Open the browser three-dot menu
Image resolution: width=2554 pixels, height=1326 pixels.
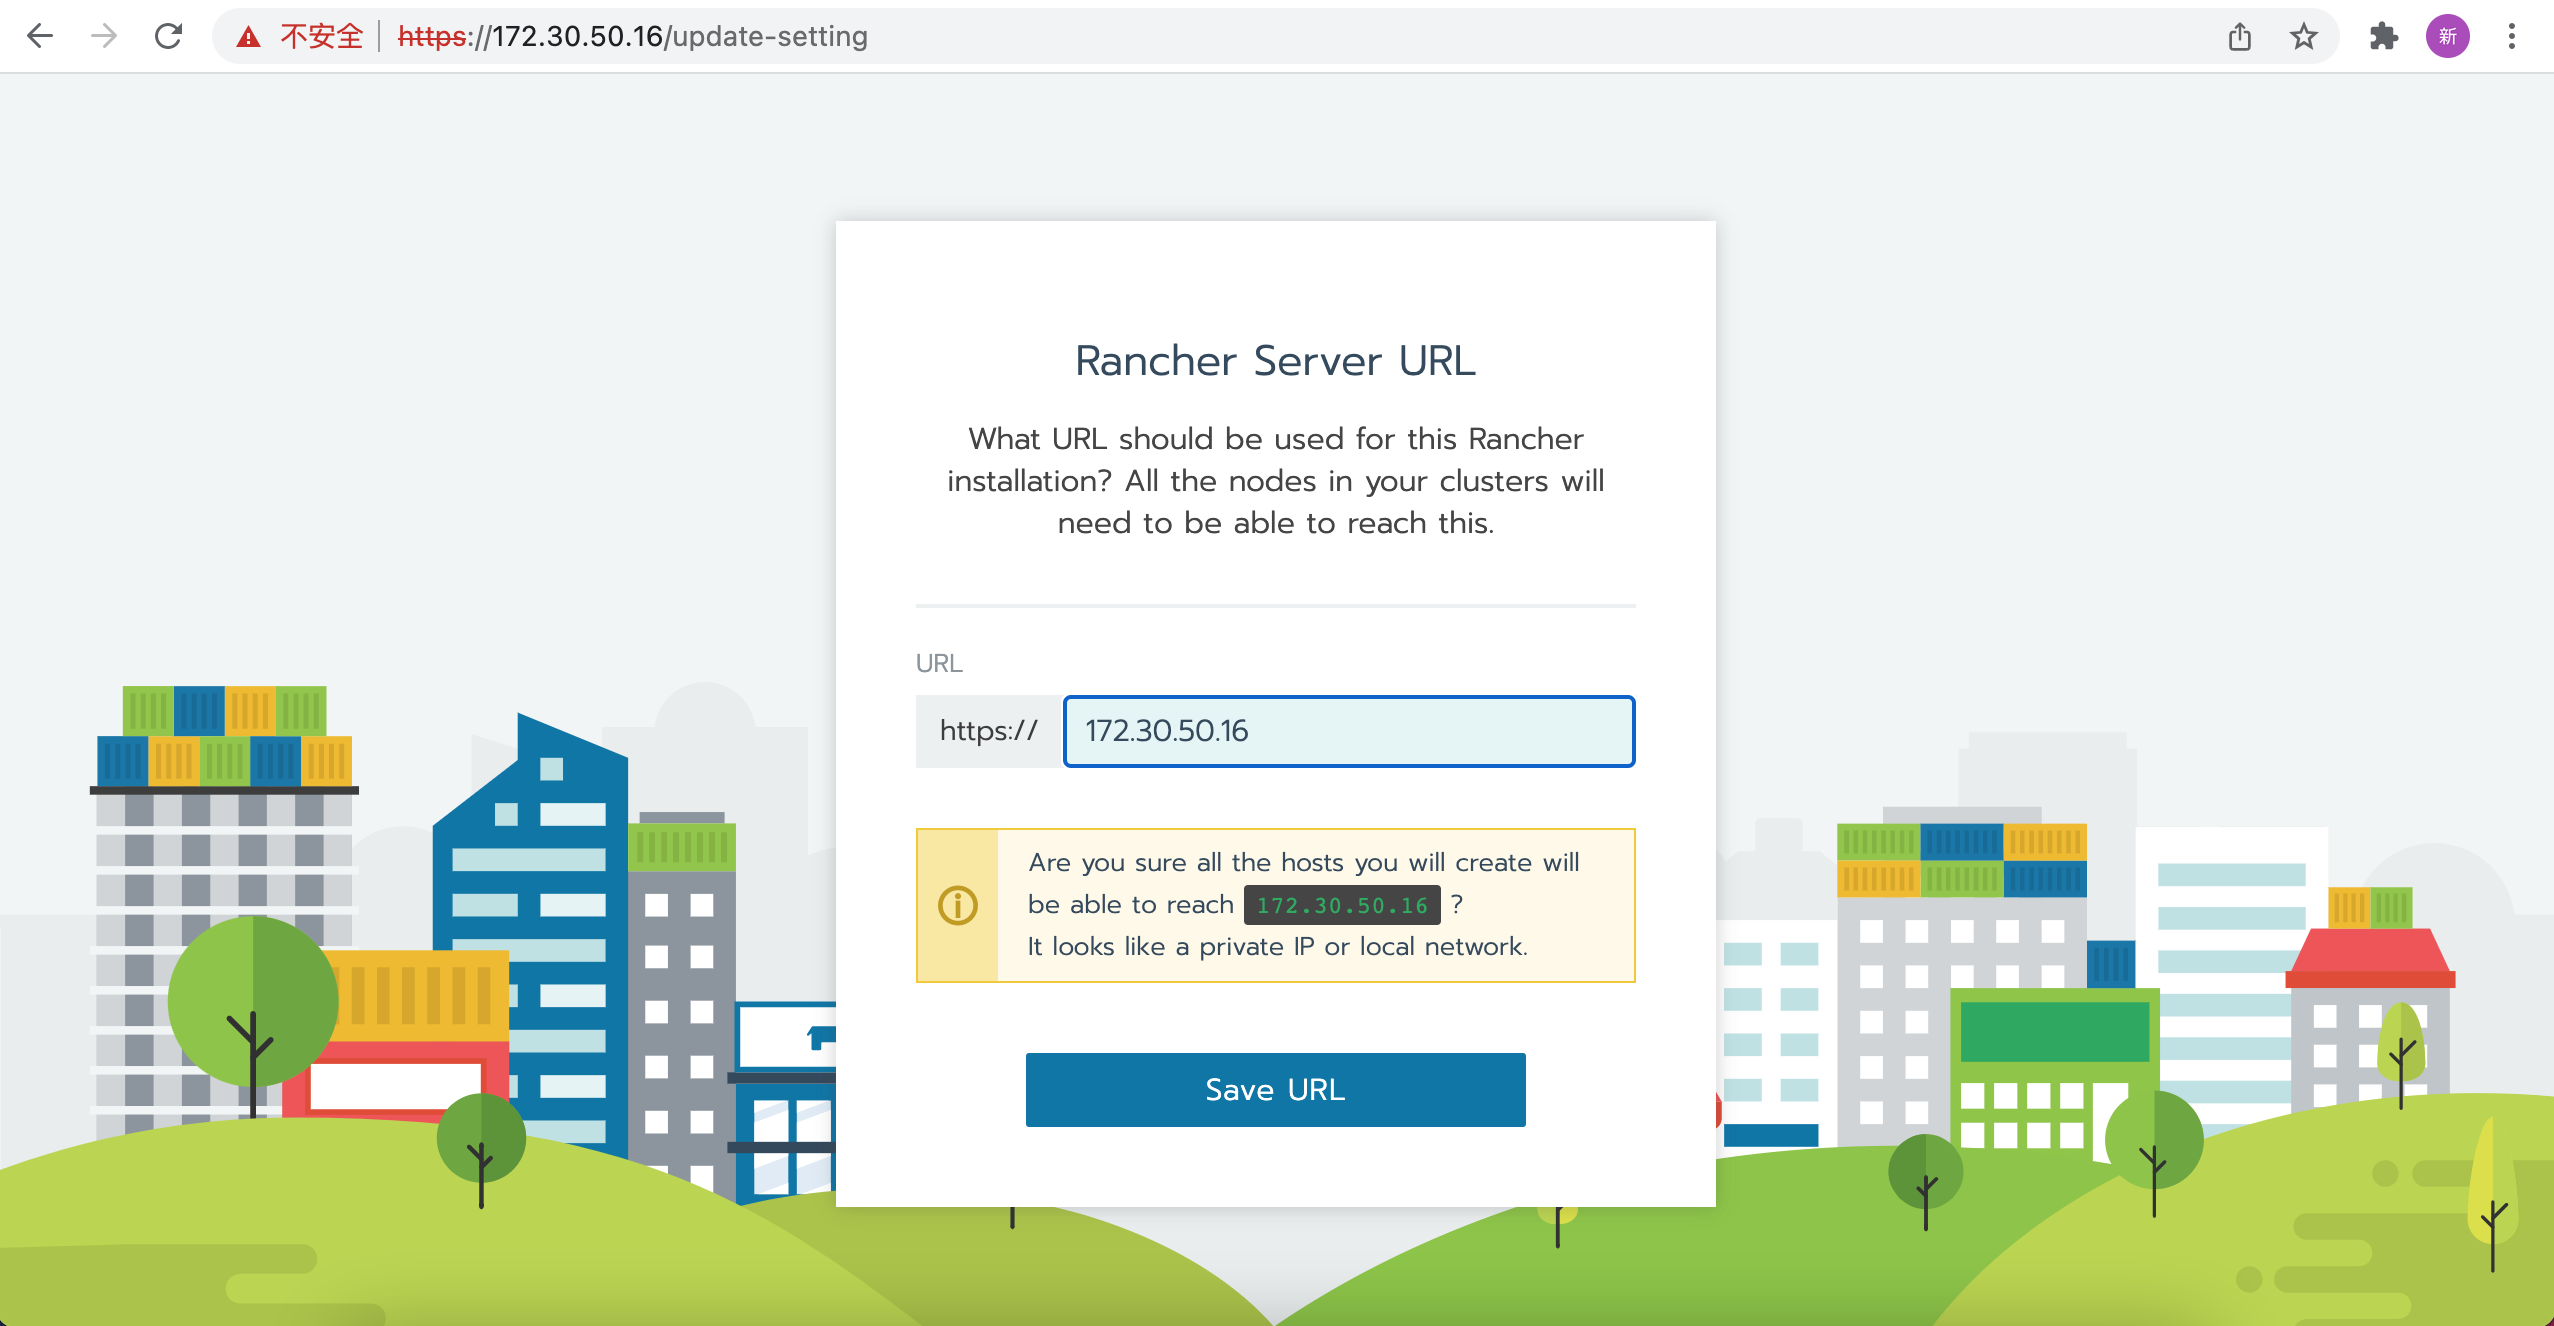[2512, 37]
